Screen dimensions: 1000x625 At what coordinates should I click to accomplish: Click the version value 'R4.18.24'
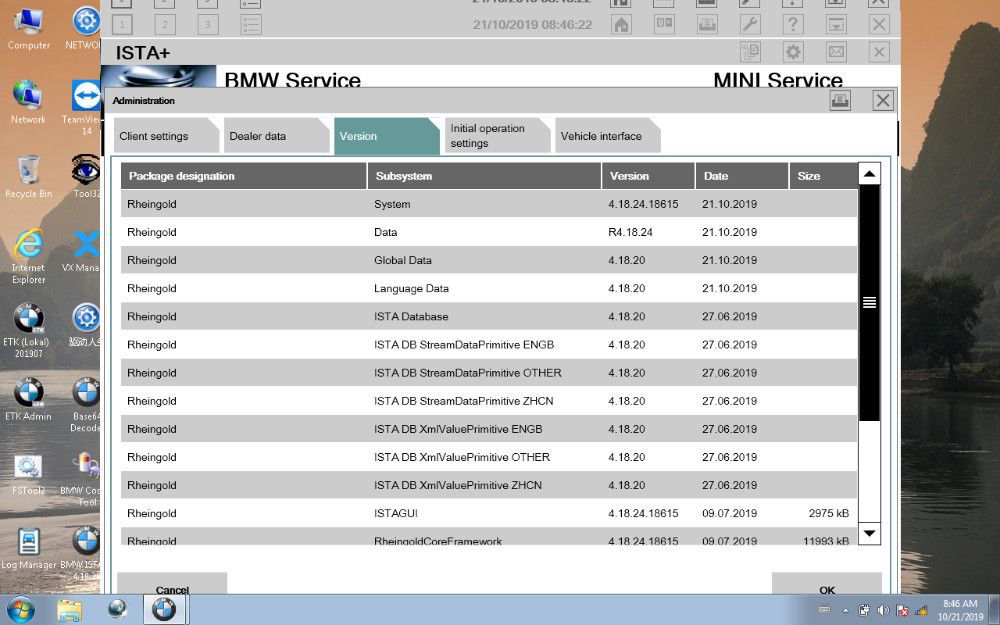pyautogui.click(x=630, y=232)
